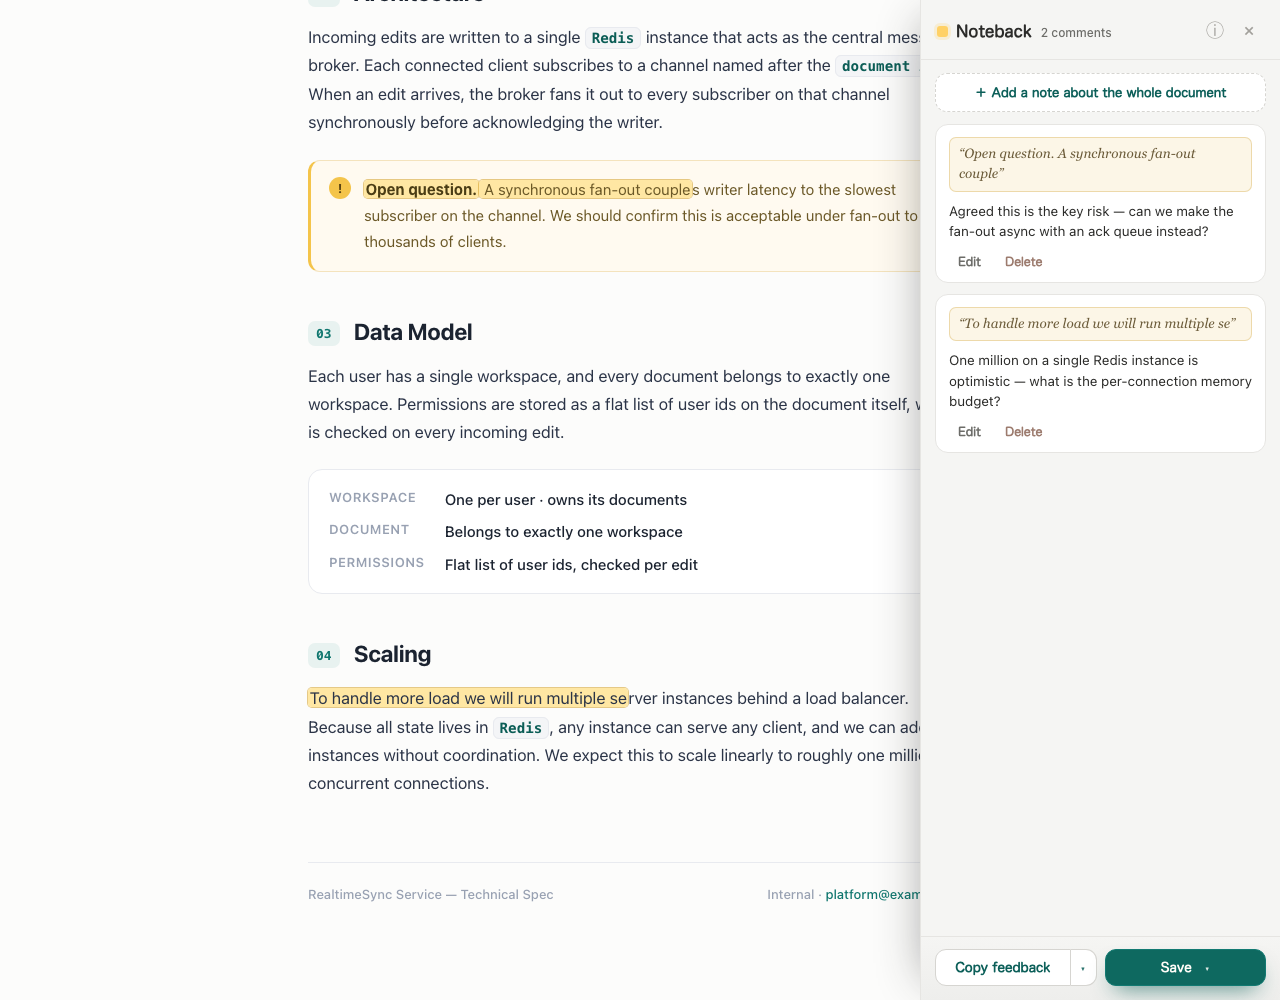Click highlighted "A synchronous fan-out couple" text
This screenshot has height=1000, width=1280.
point(587,190)
